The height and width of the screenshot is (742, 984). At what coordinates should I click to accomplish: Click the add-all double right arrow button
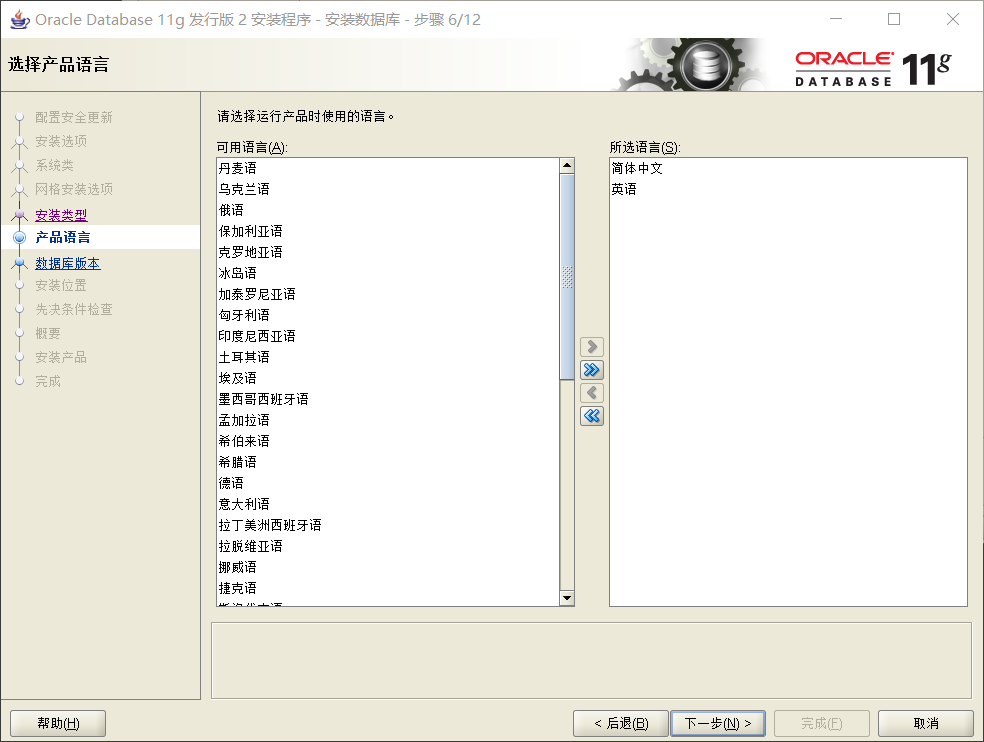(x=592, y=370)
